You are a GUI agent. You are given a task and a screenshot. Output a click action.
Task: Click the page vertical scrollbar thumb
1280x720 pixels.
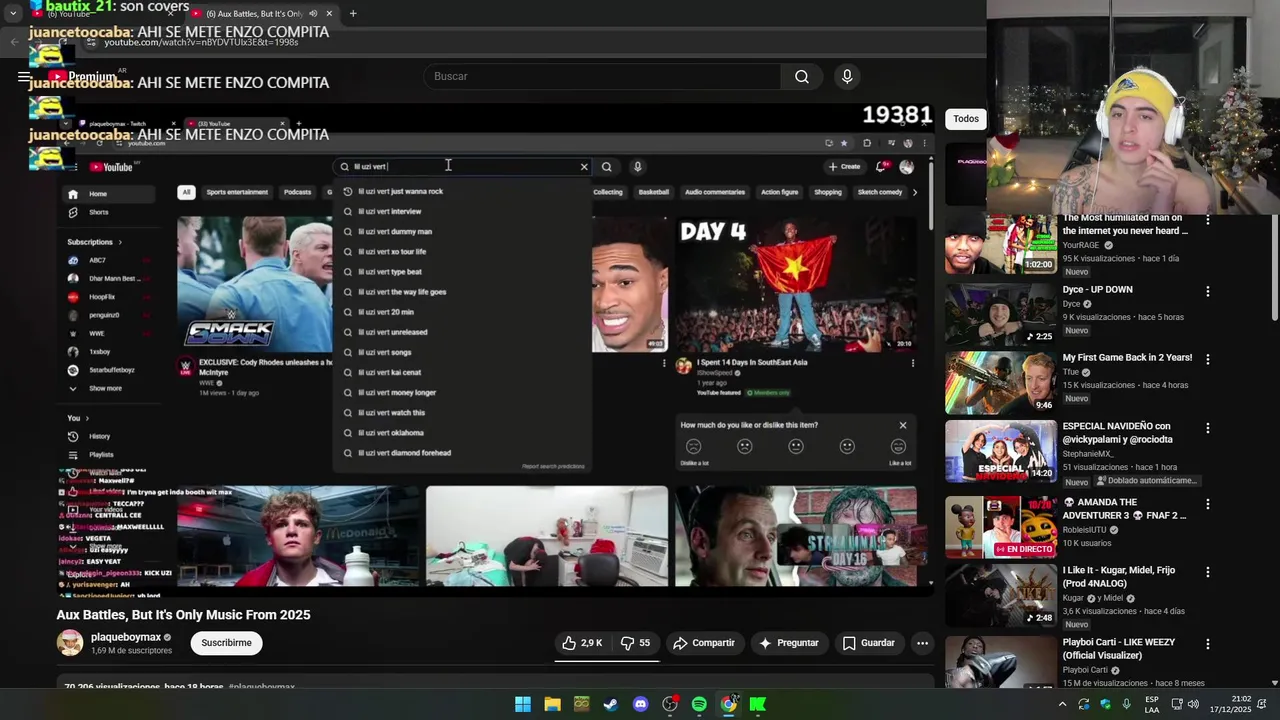(x=1275, y=270)
